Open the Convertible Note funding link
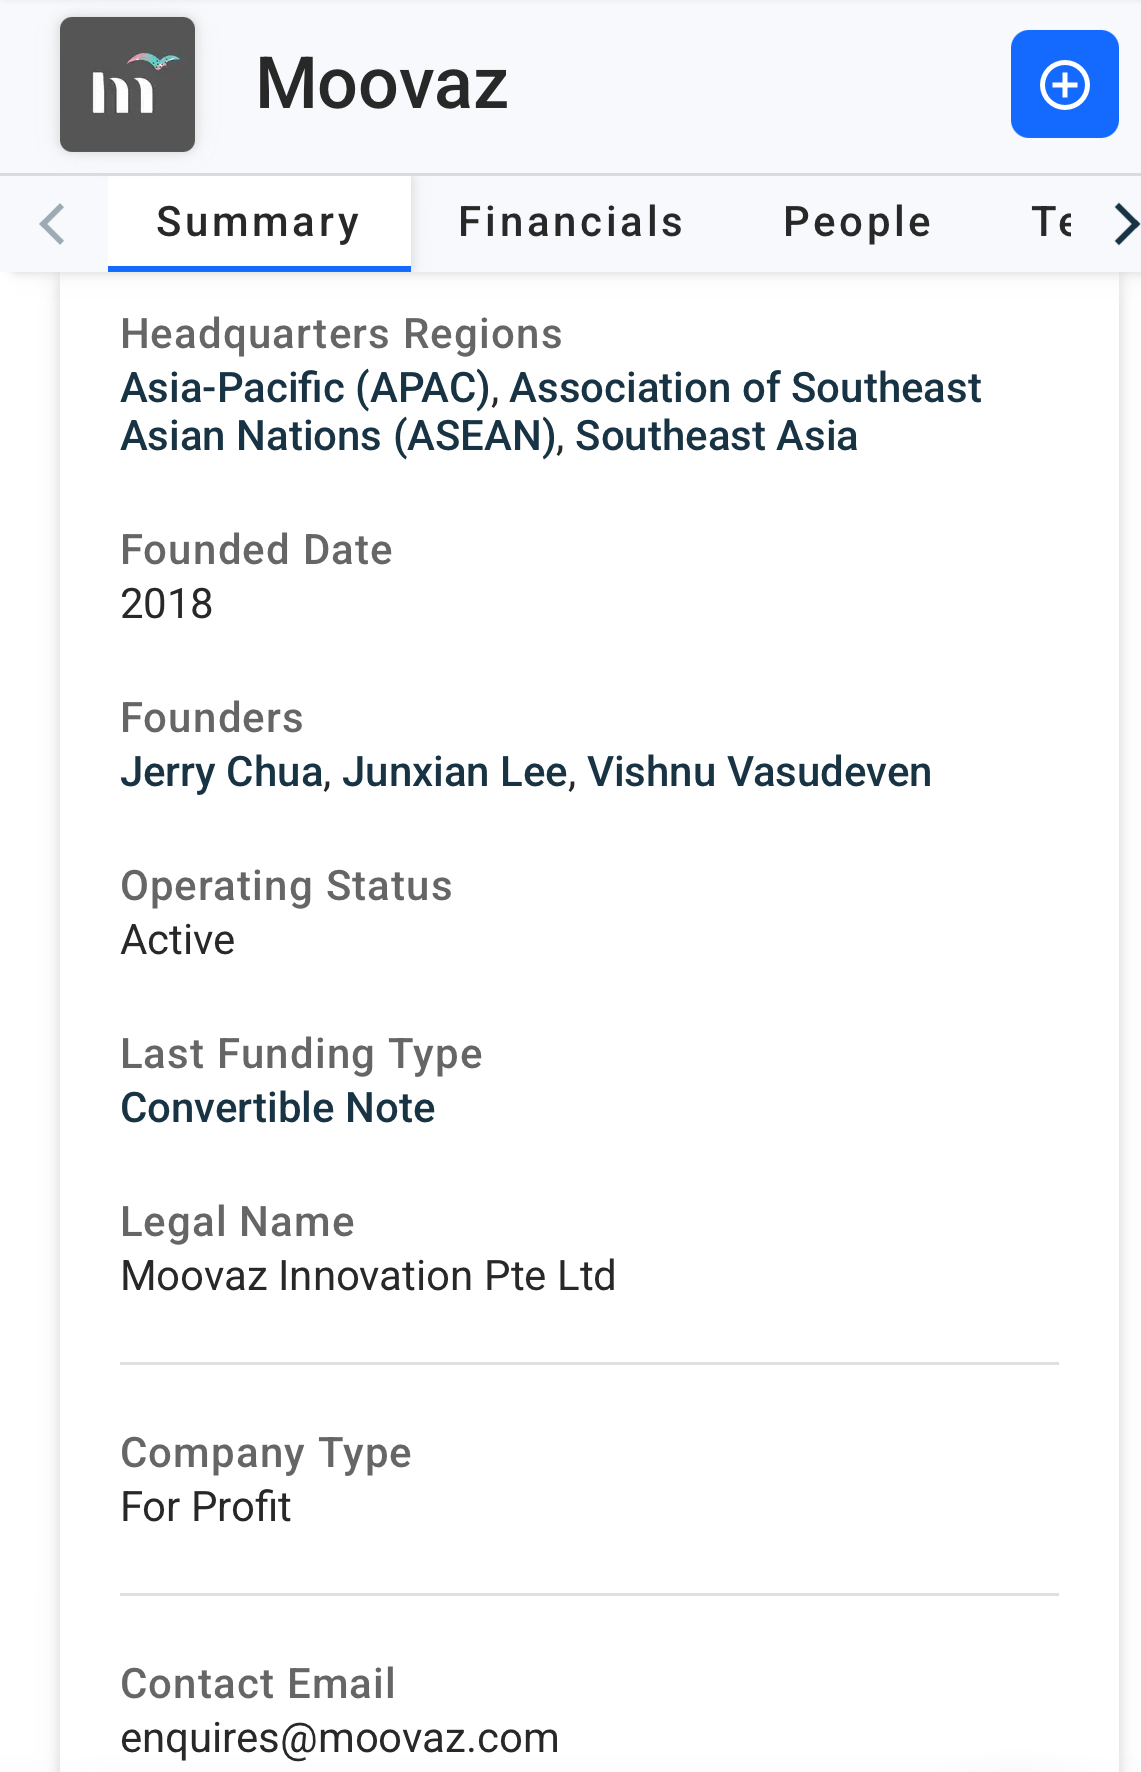1141x1772 pixels. click(x=278, y=1108)
